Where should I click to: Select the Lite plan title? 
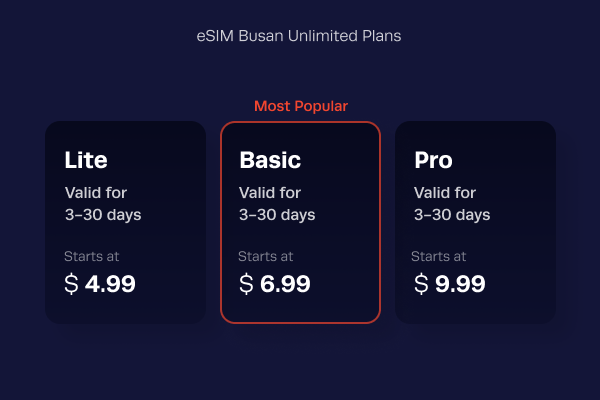[86, 160]
